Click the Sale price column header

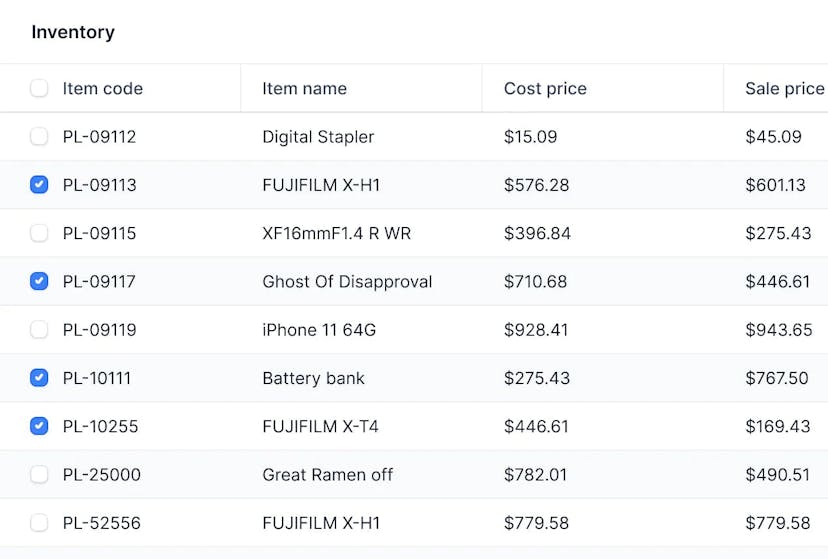point(784,88)
